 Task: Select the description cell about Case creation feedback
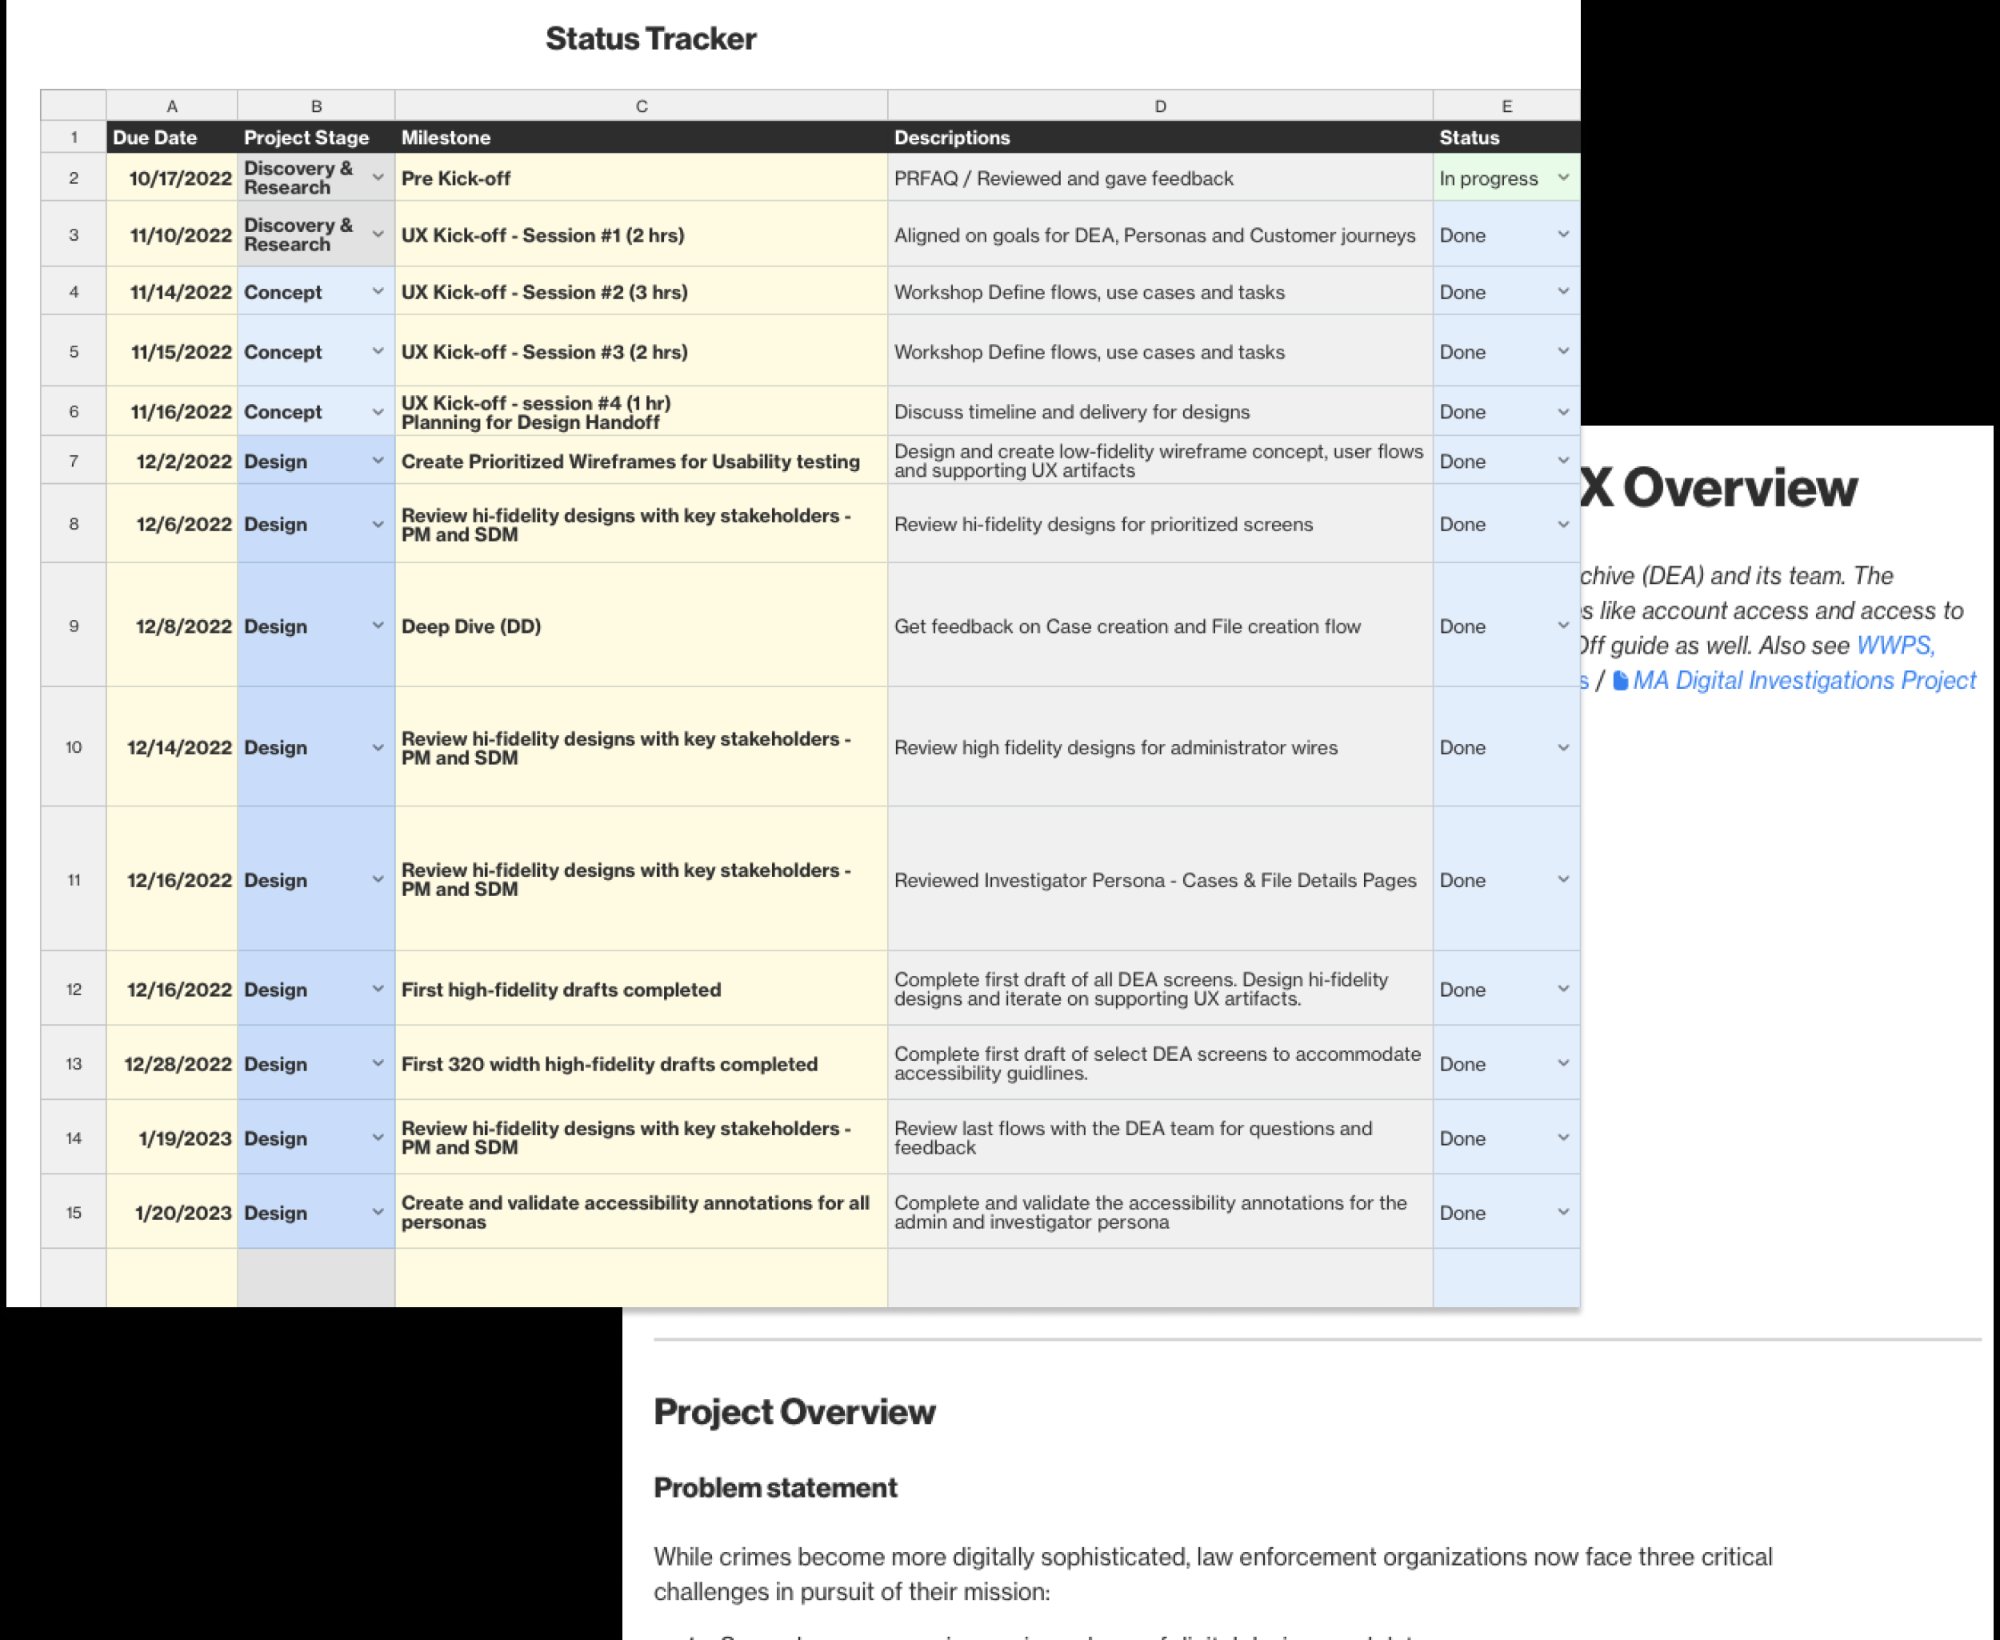point(1160,626)
